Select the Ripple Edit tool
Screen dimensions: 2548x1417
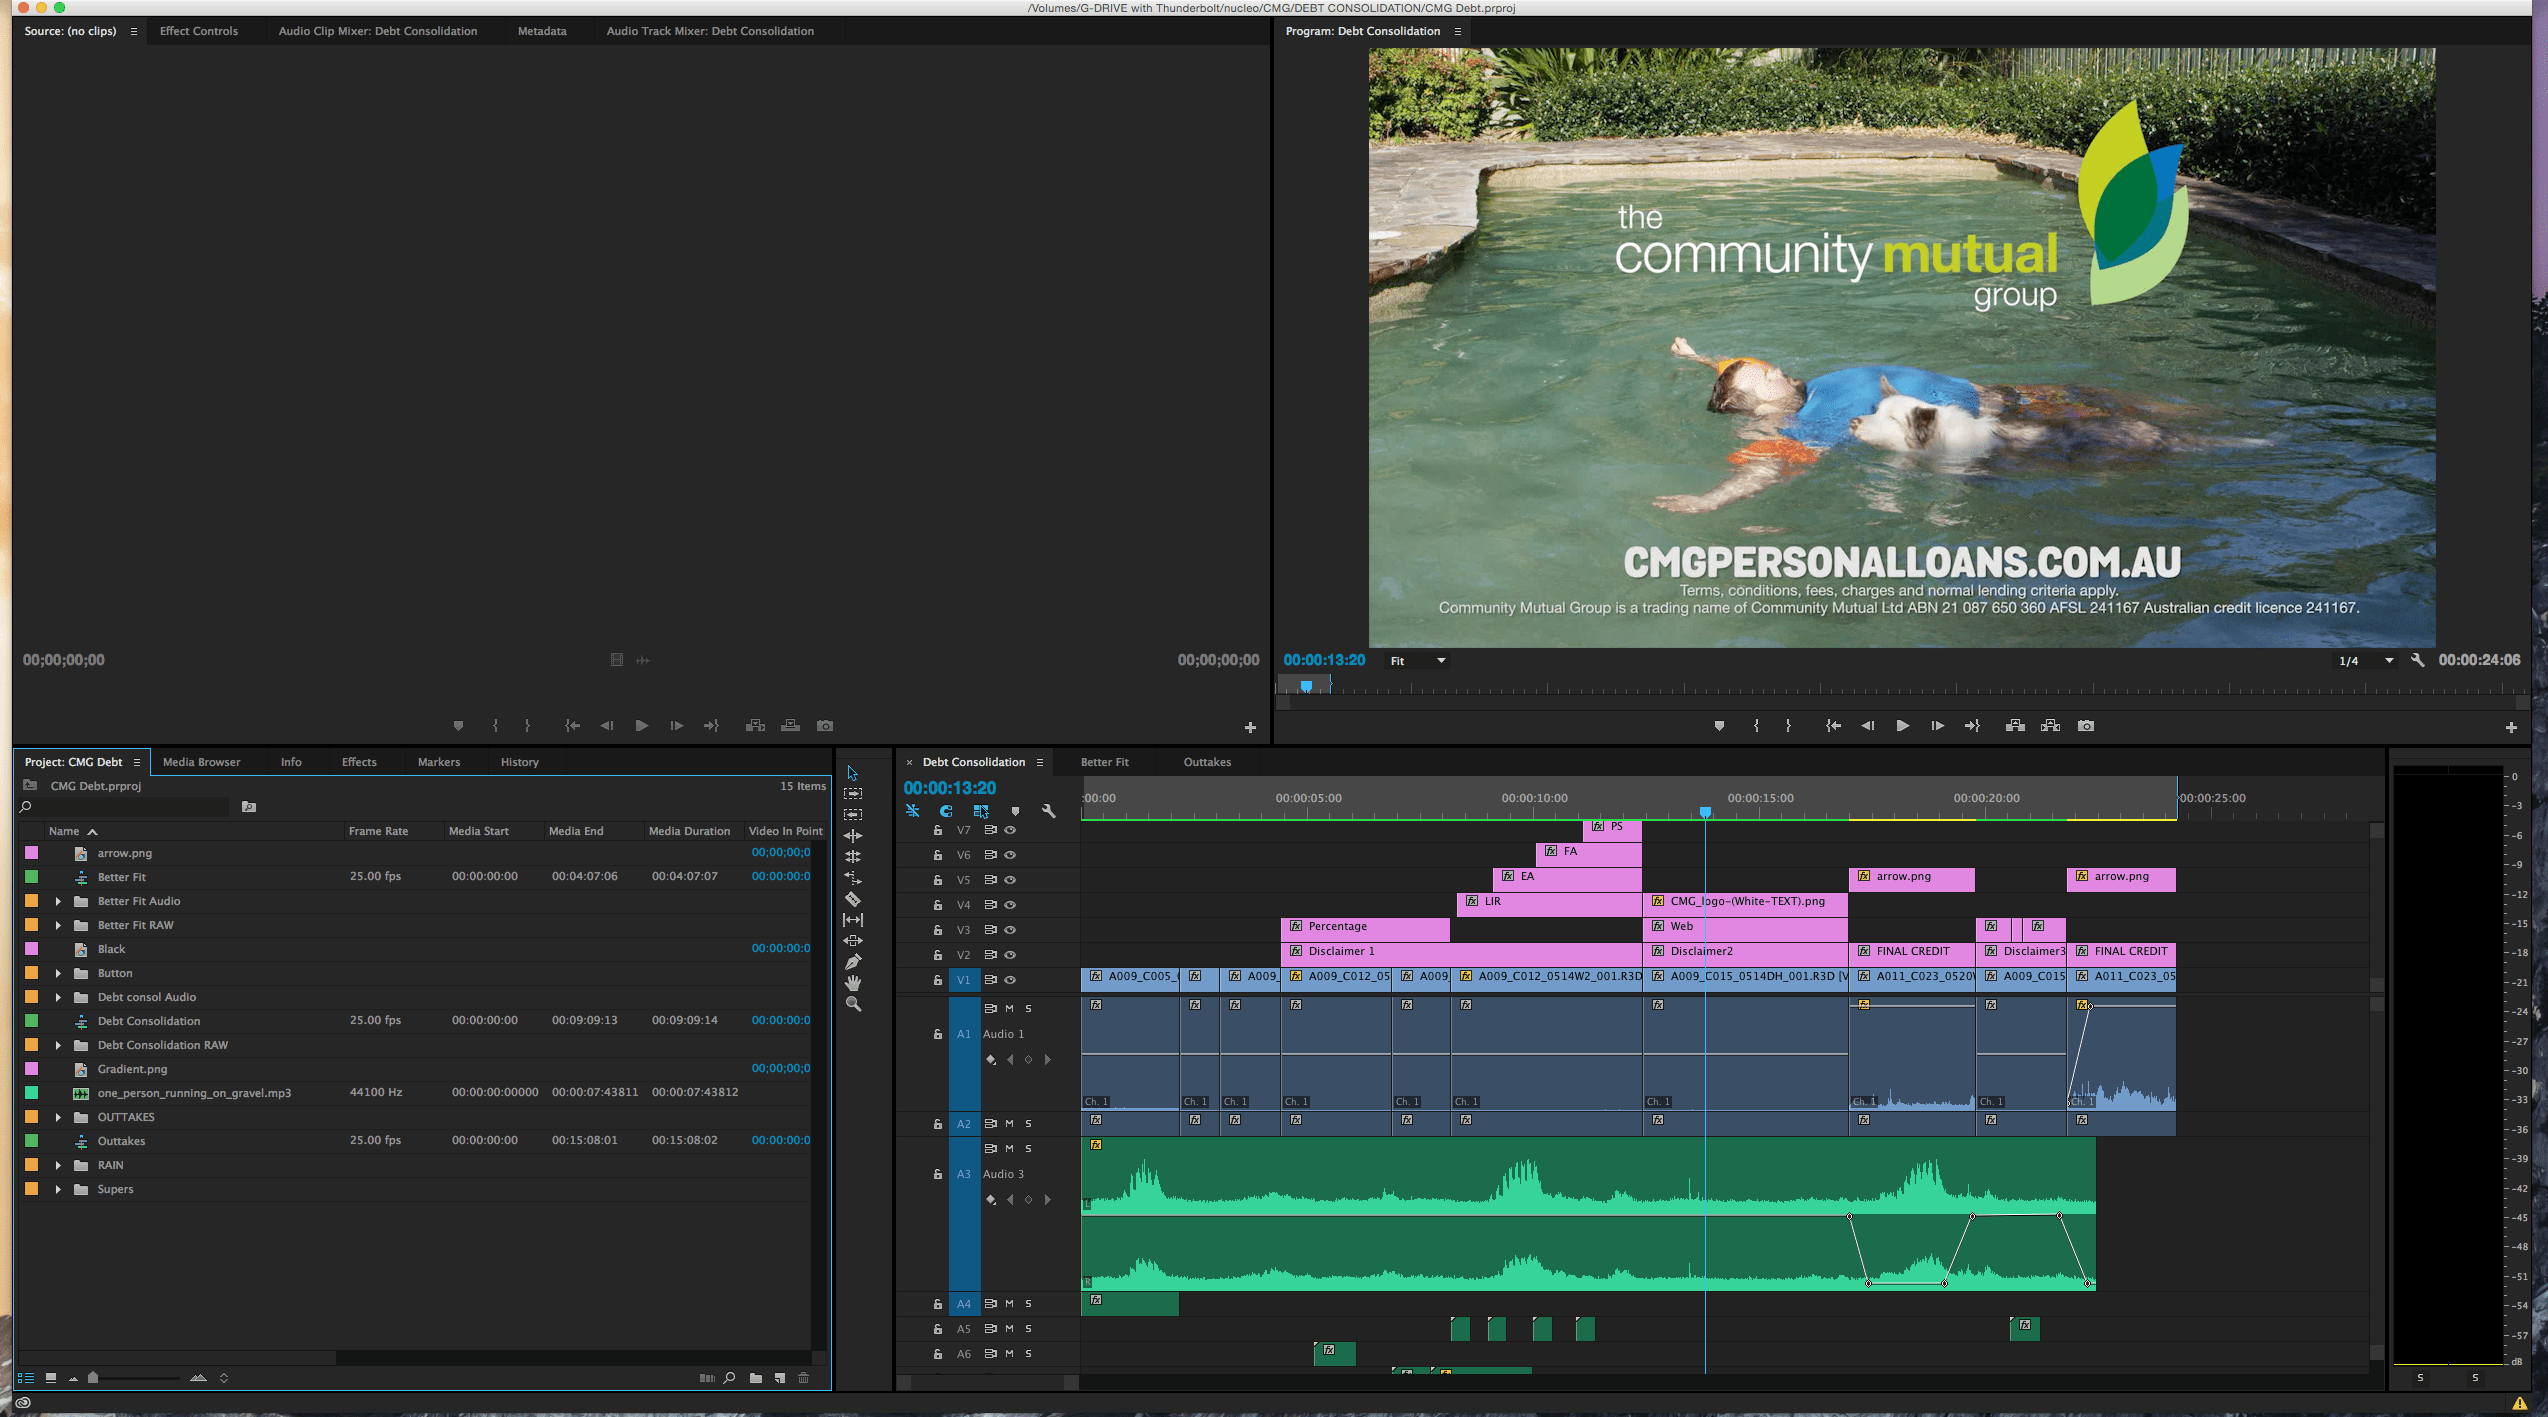853,835
